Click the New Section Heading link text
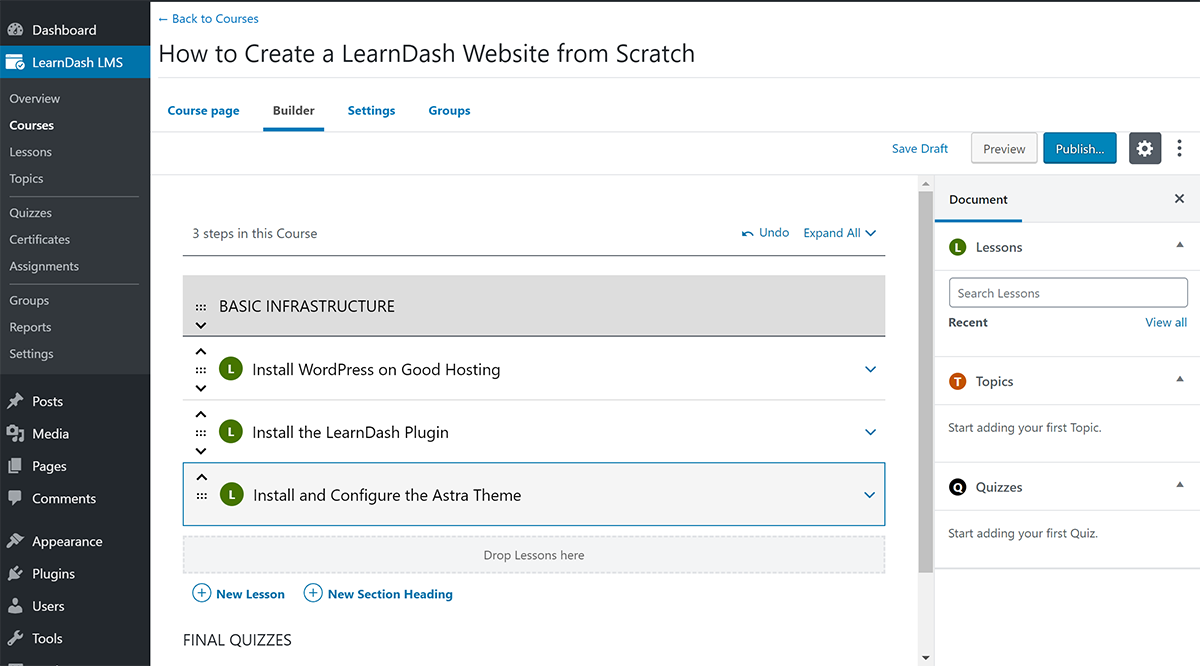Screen dimensions: 1200x666 [x=390, y=594]
